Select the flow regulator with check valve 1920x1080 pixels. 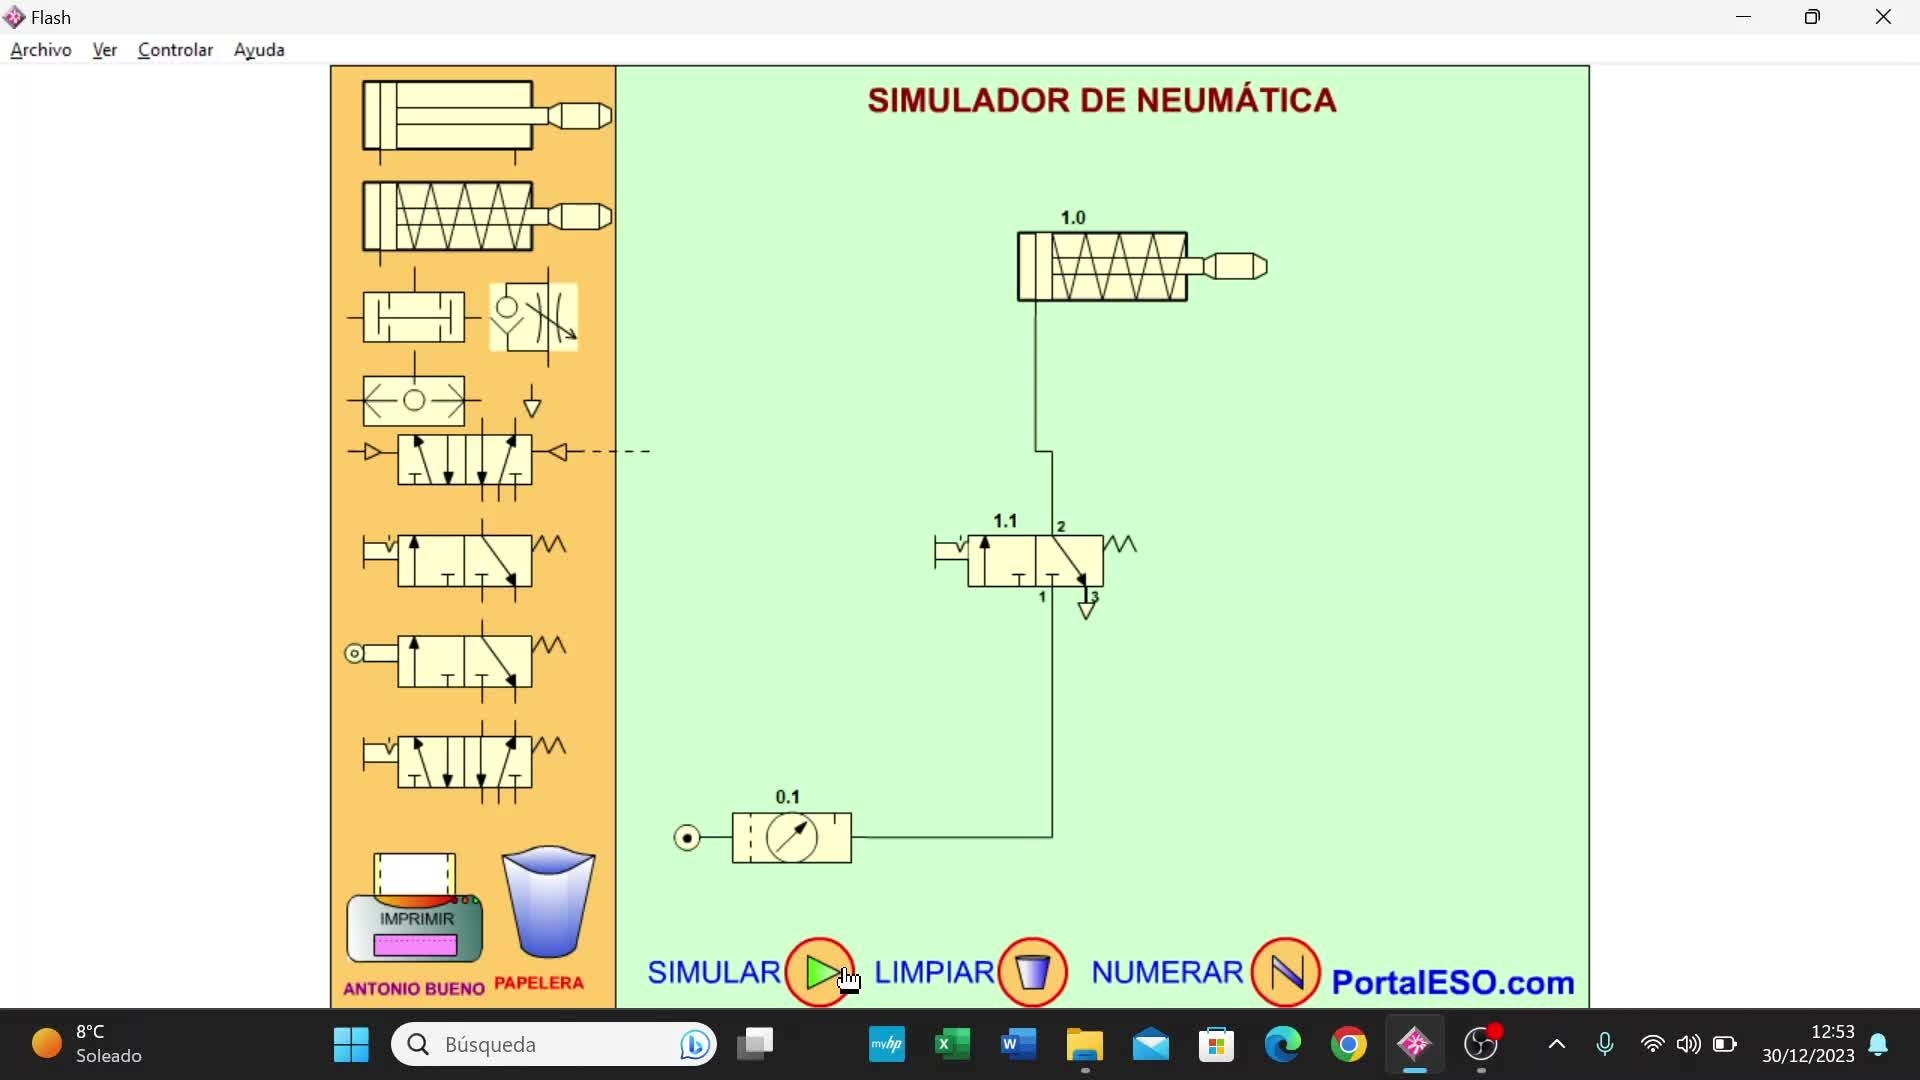point(534,317)
